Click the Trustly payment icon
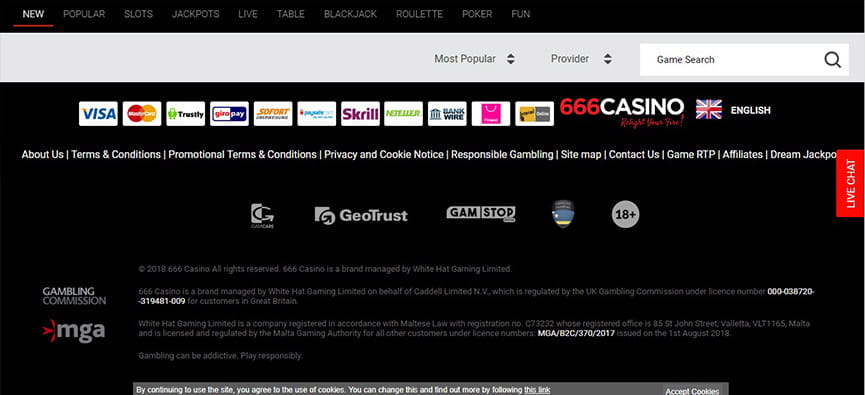This screenshot has width=865, height=395. [x=185, y=114]
